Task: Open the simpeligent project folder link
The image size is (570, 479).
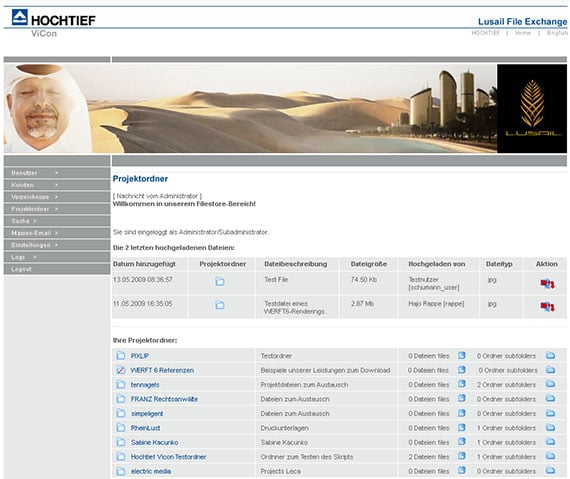Action: pyautogui.click(x=147, y=414)
